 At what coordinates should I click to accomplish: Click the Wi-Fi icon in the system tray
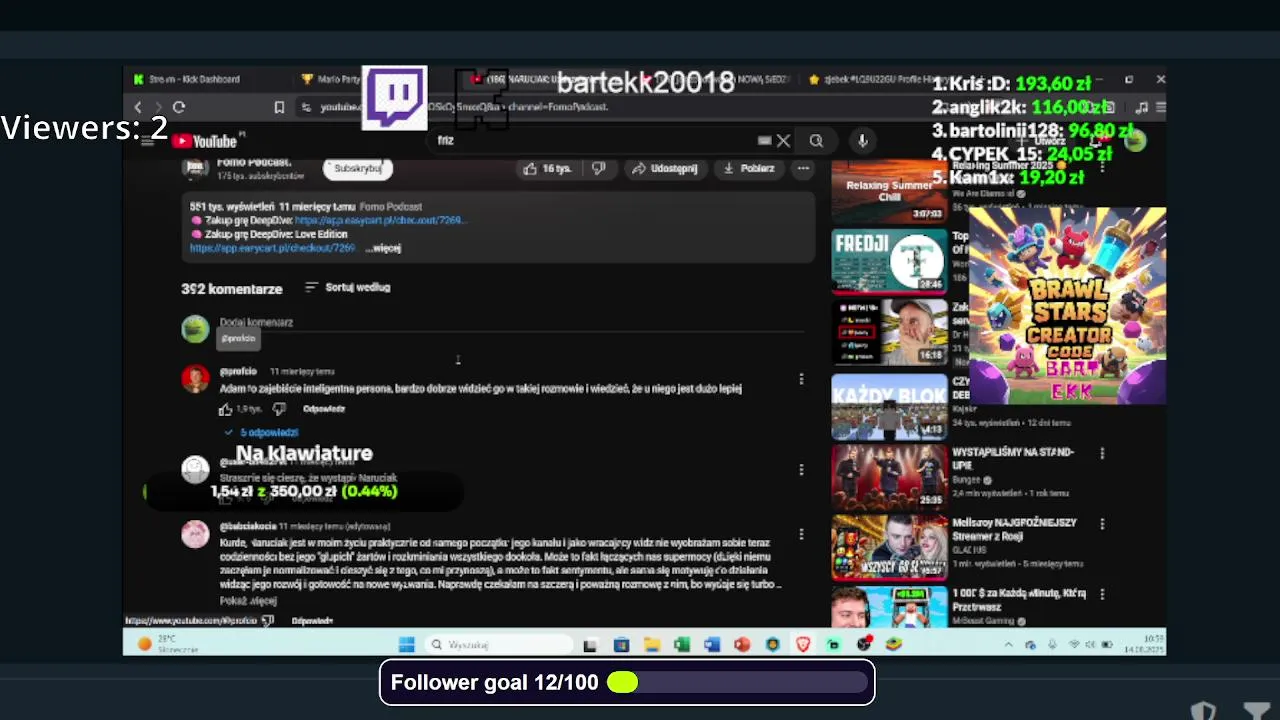click(x=1074, y=645)
